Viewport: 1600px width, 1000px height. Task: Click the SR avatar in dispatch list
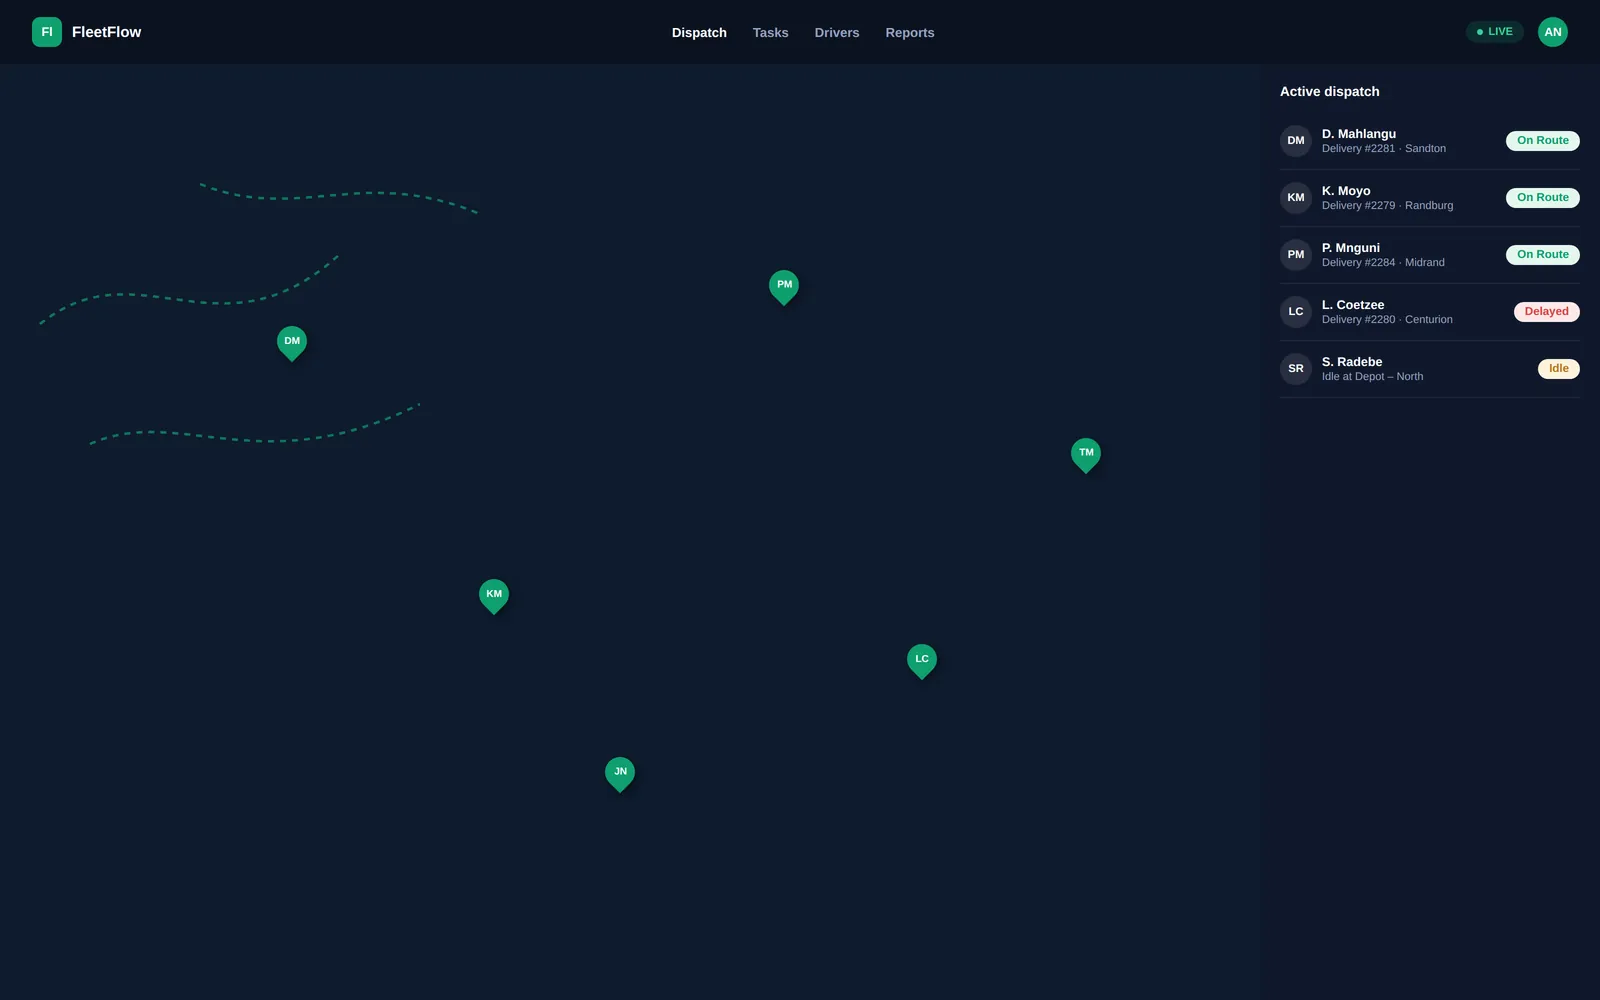point(1296,369)
